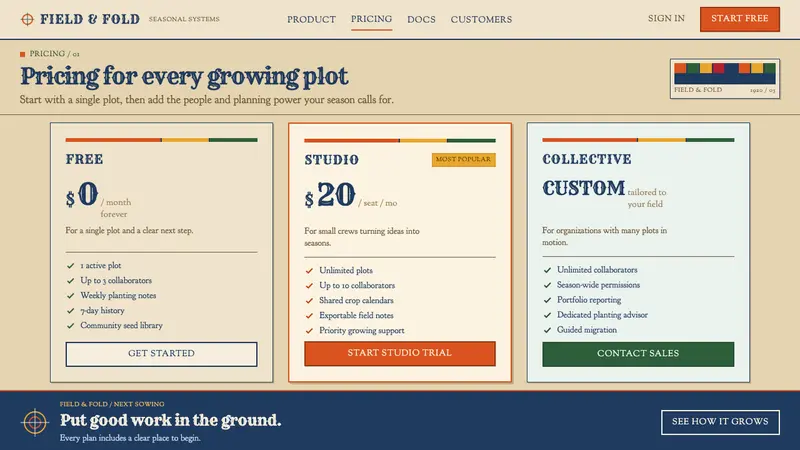The width and height of the screenshot is (800, 450).
Task: Click the checkmark beside Priority growing support
Action: point(309,331)
